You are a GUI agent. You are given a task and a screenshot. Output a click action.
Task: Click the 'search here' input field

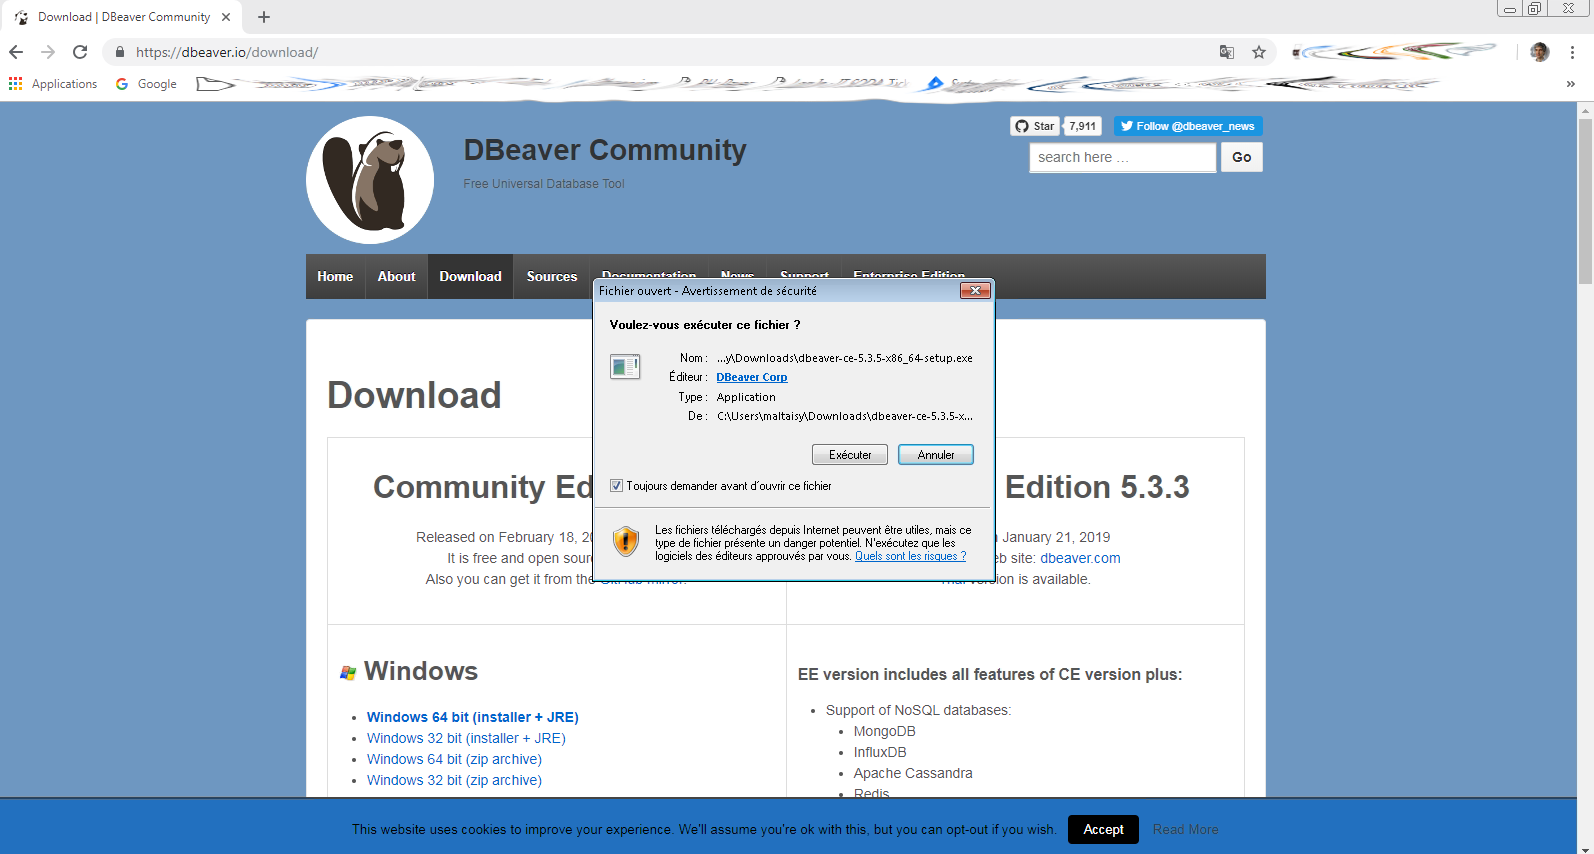coord(1122,157)
